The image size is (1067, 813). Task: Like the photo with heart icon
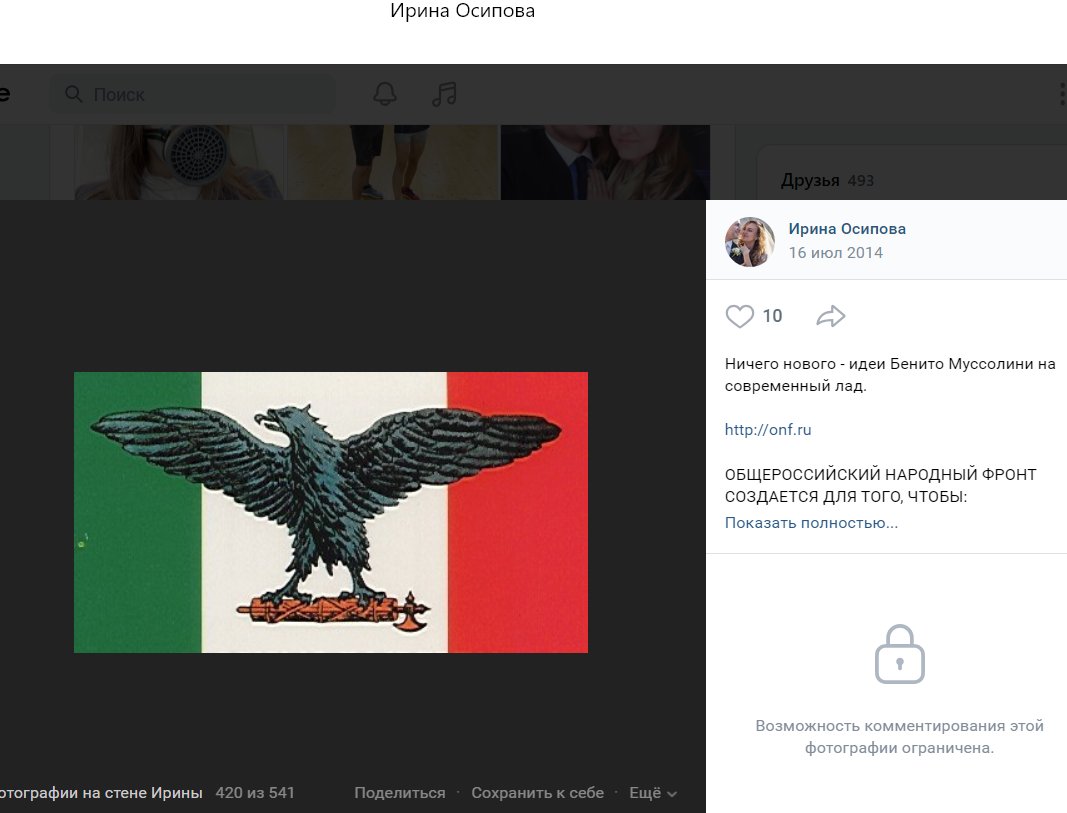click(740, 316)
